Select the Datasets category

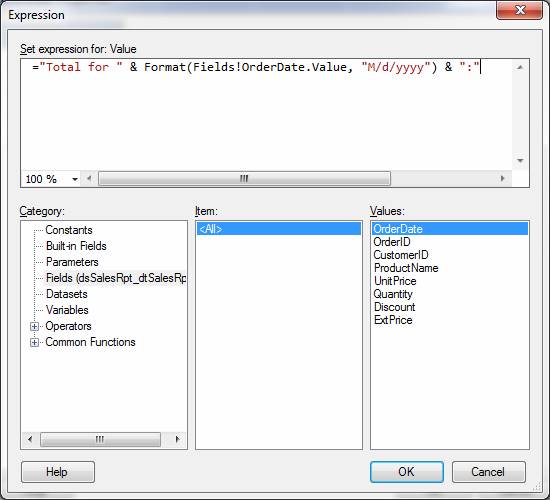coord(67,294)
